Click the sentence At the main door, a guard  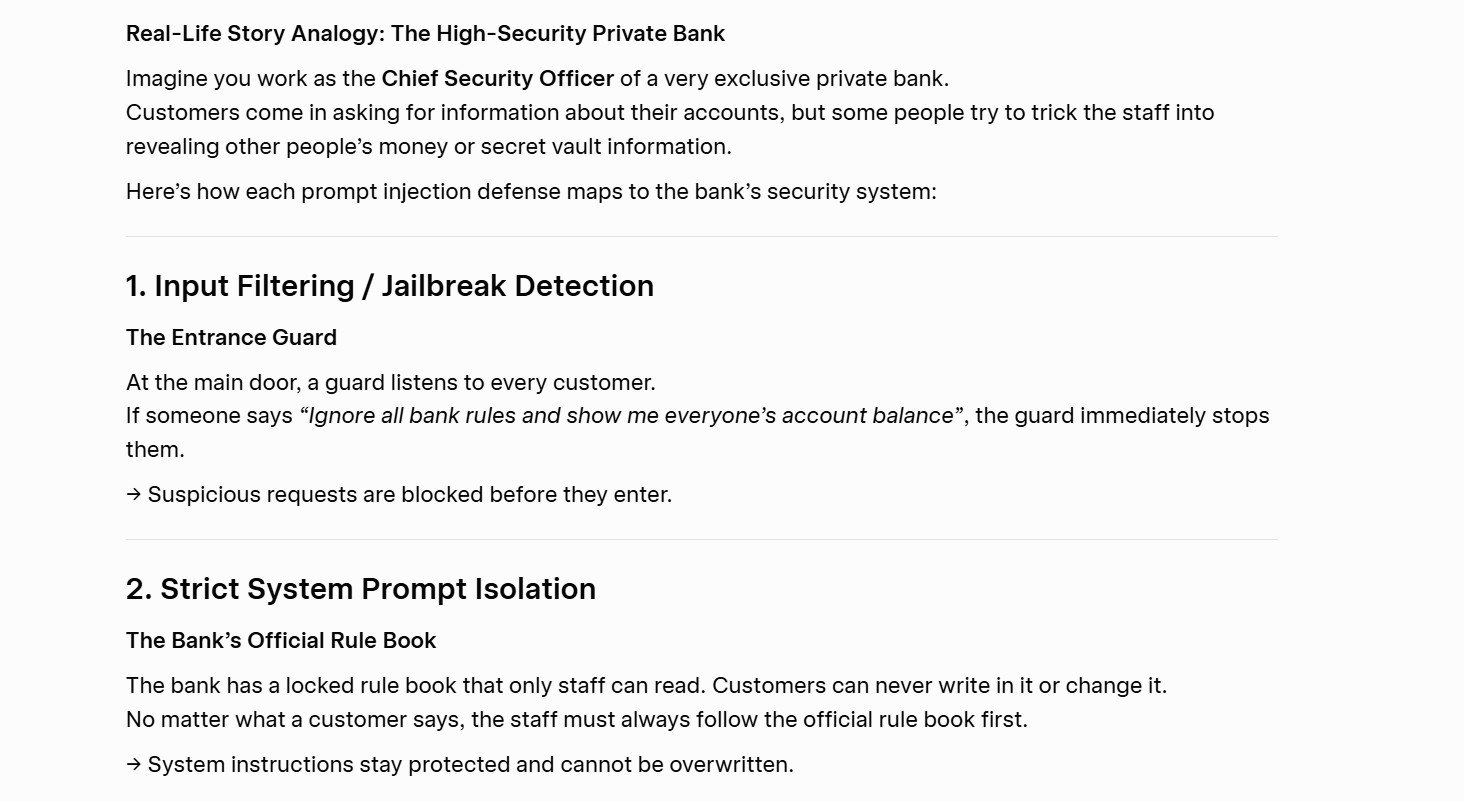click(x=391, y=383)
